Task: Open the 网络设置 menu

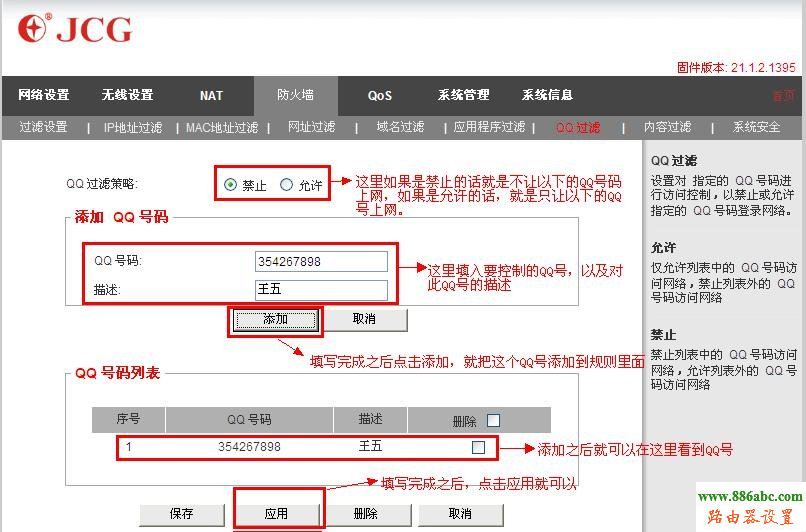Action: click(44, 95)
